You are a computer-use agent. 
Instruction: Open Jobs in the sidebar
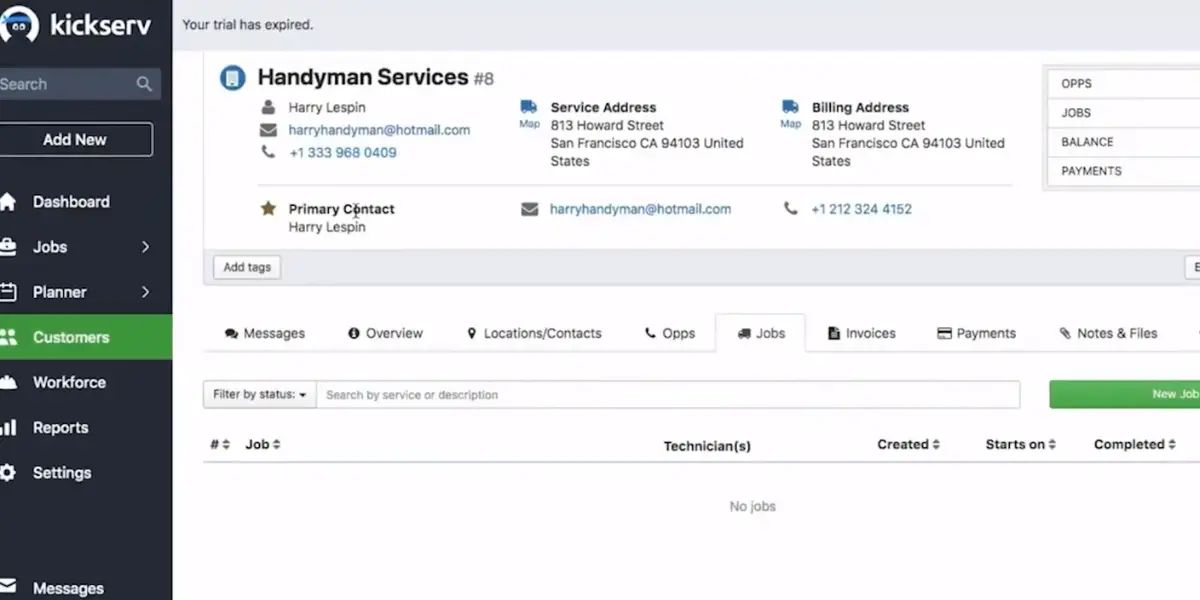coord(50,247)
